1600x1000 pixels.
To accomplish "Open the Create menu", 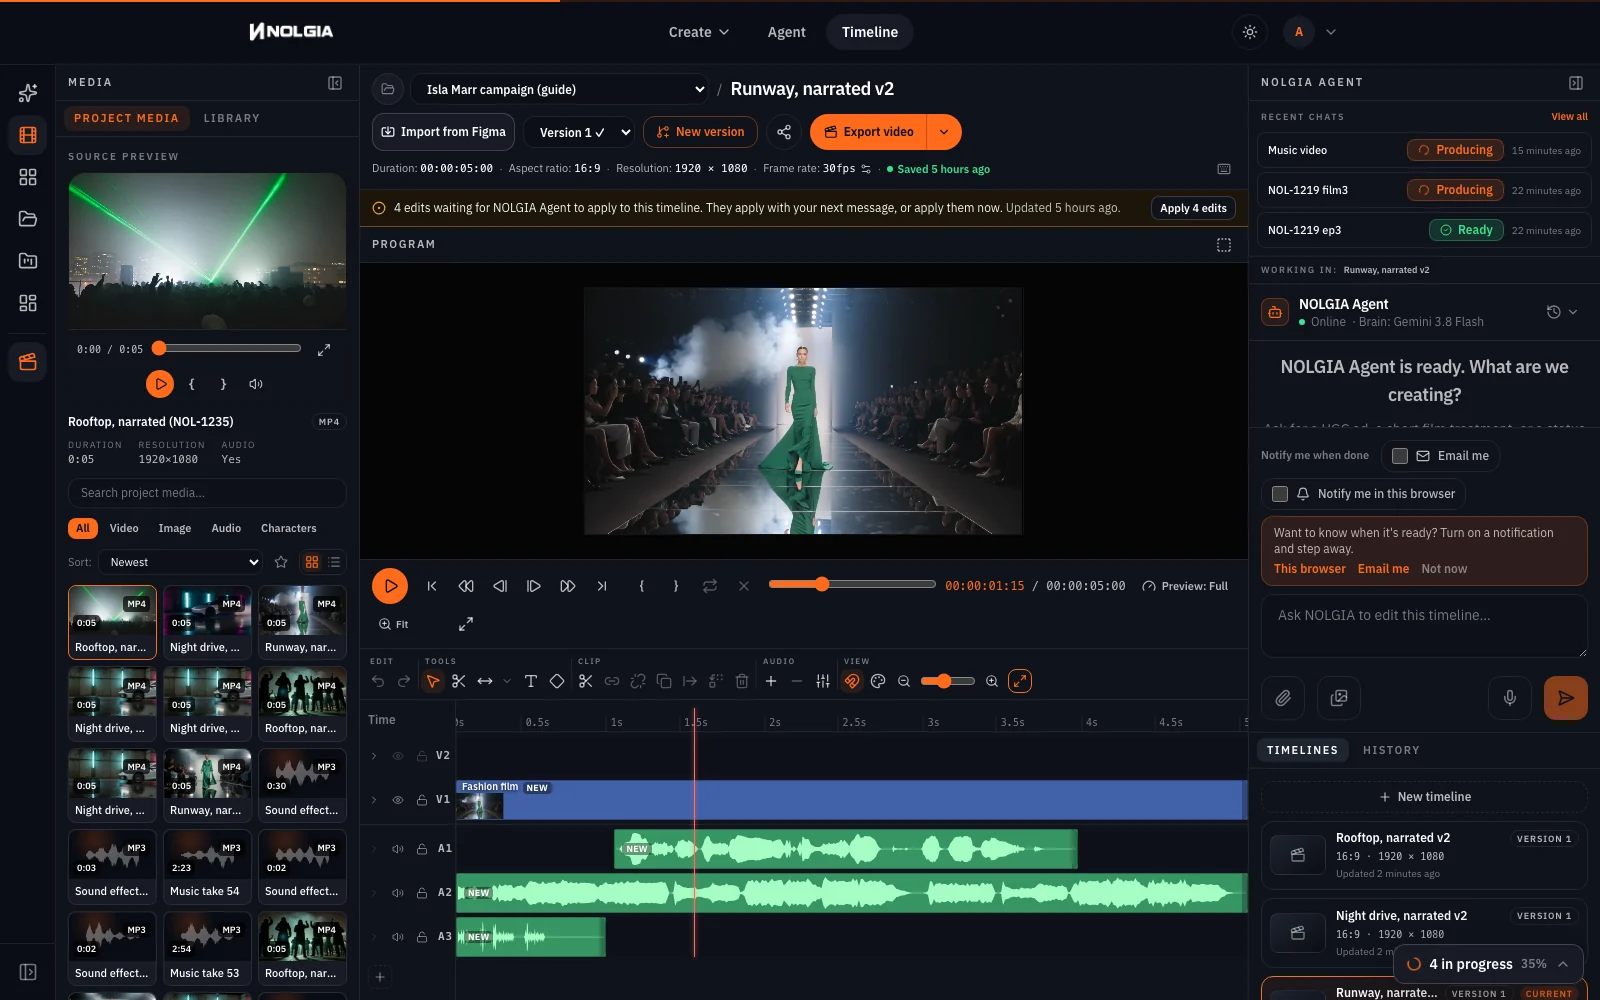I will pos(699,32).
